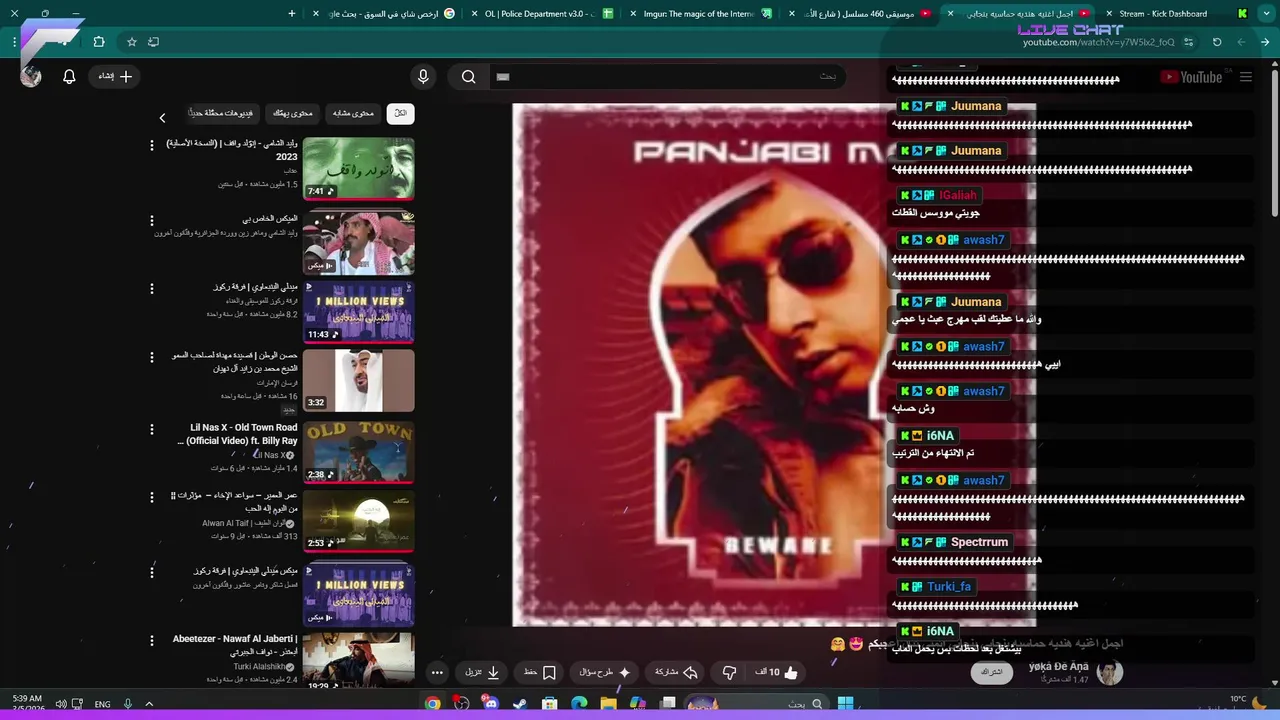
Task: Download the video with download button
Action: tap(482, 672)
